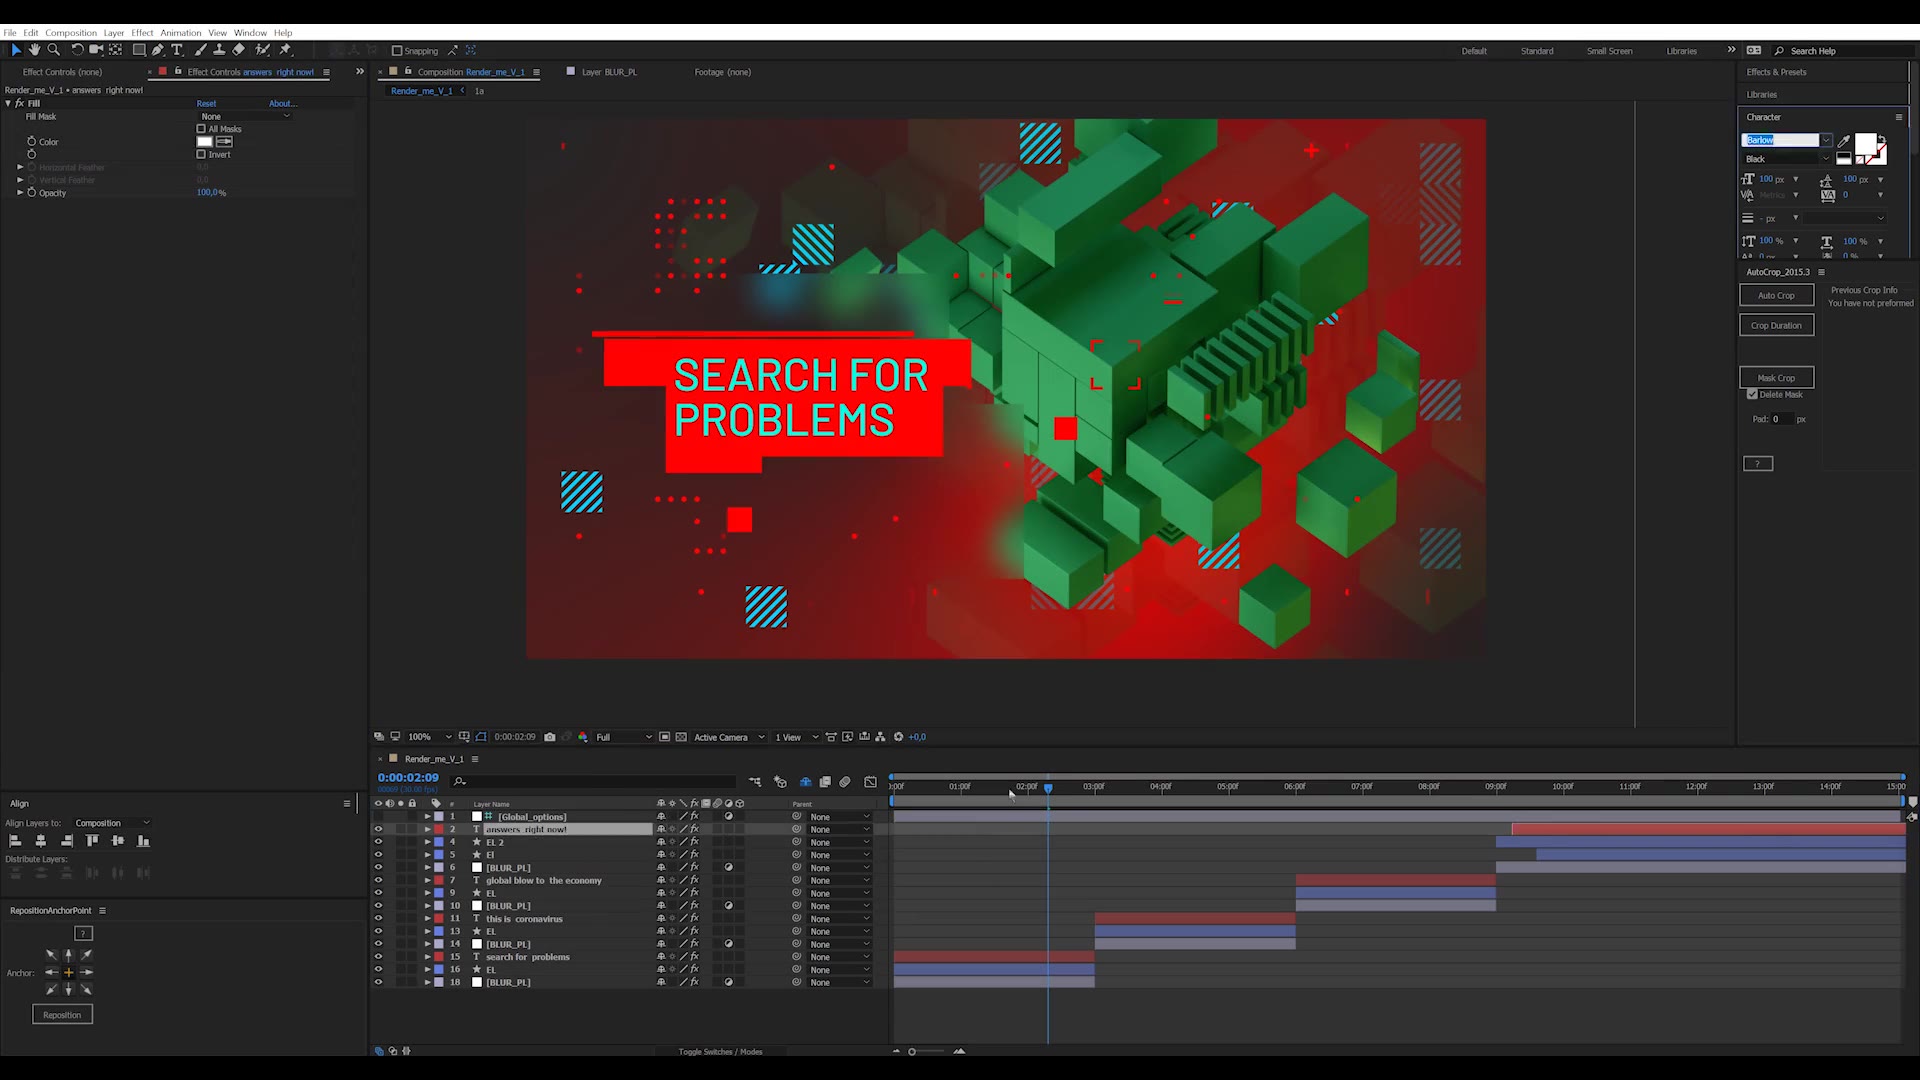Viewport: 1920px width, 1080px height.
Task: Select the Brush tool
Action: 200,50
